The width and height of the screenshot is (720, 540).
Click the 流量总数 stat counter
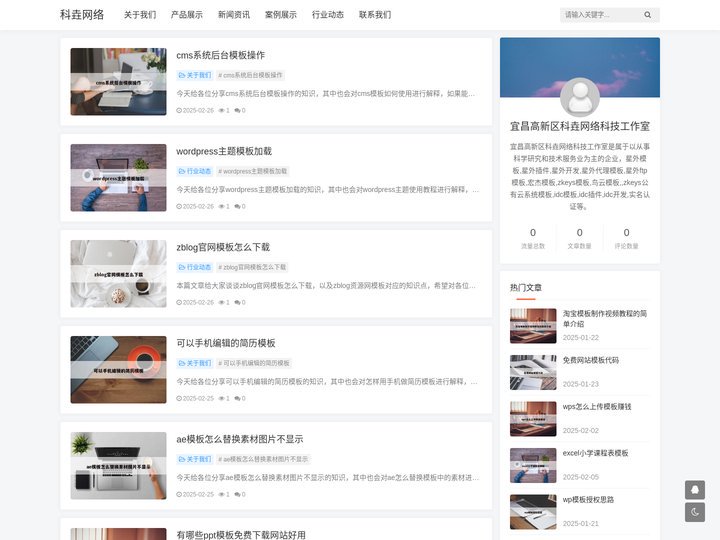[533, 238]
